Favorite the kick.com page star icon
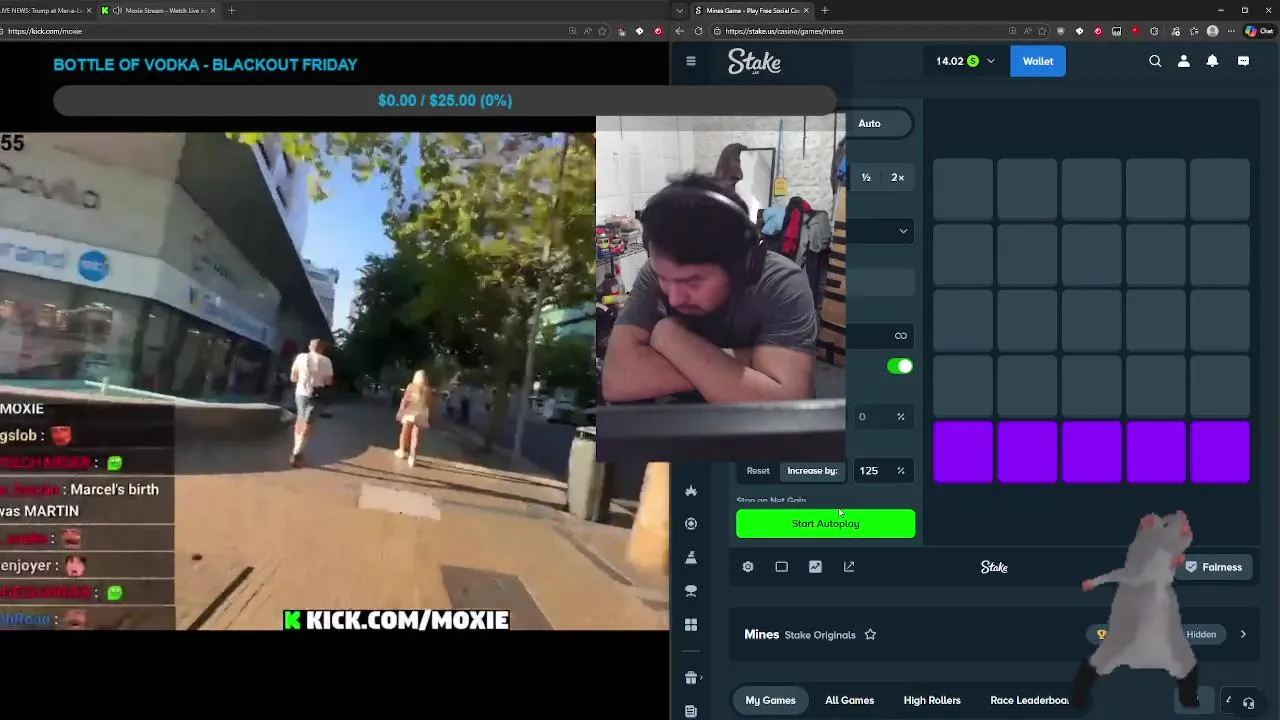Screen dimensions: 1280x720 (x=602, y=31)
